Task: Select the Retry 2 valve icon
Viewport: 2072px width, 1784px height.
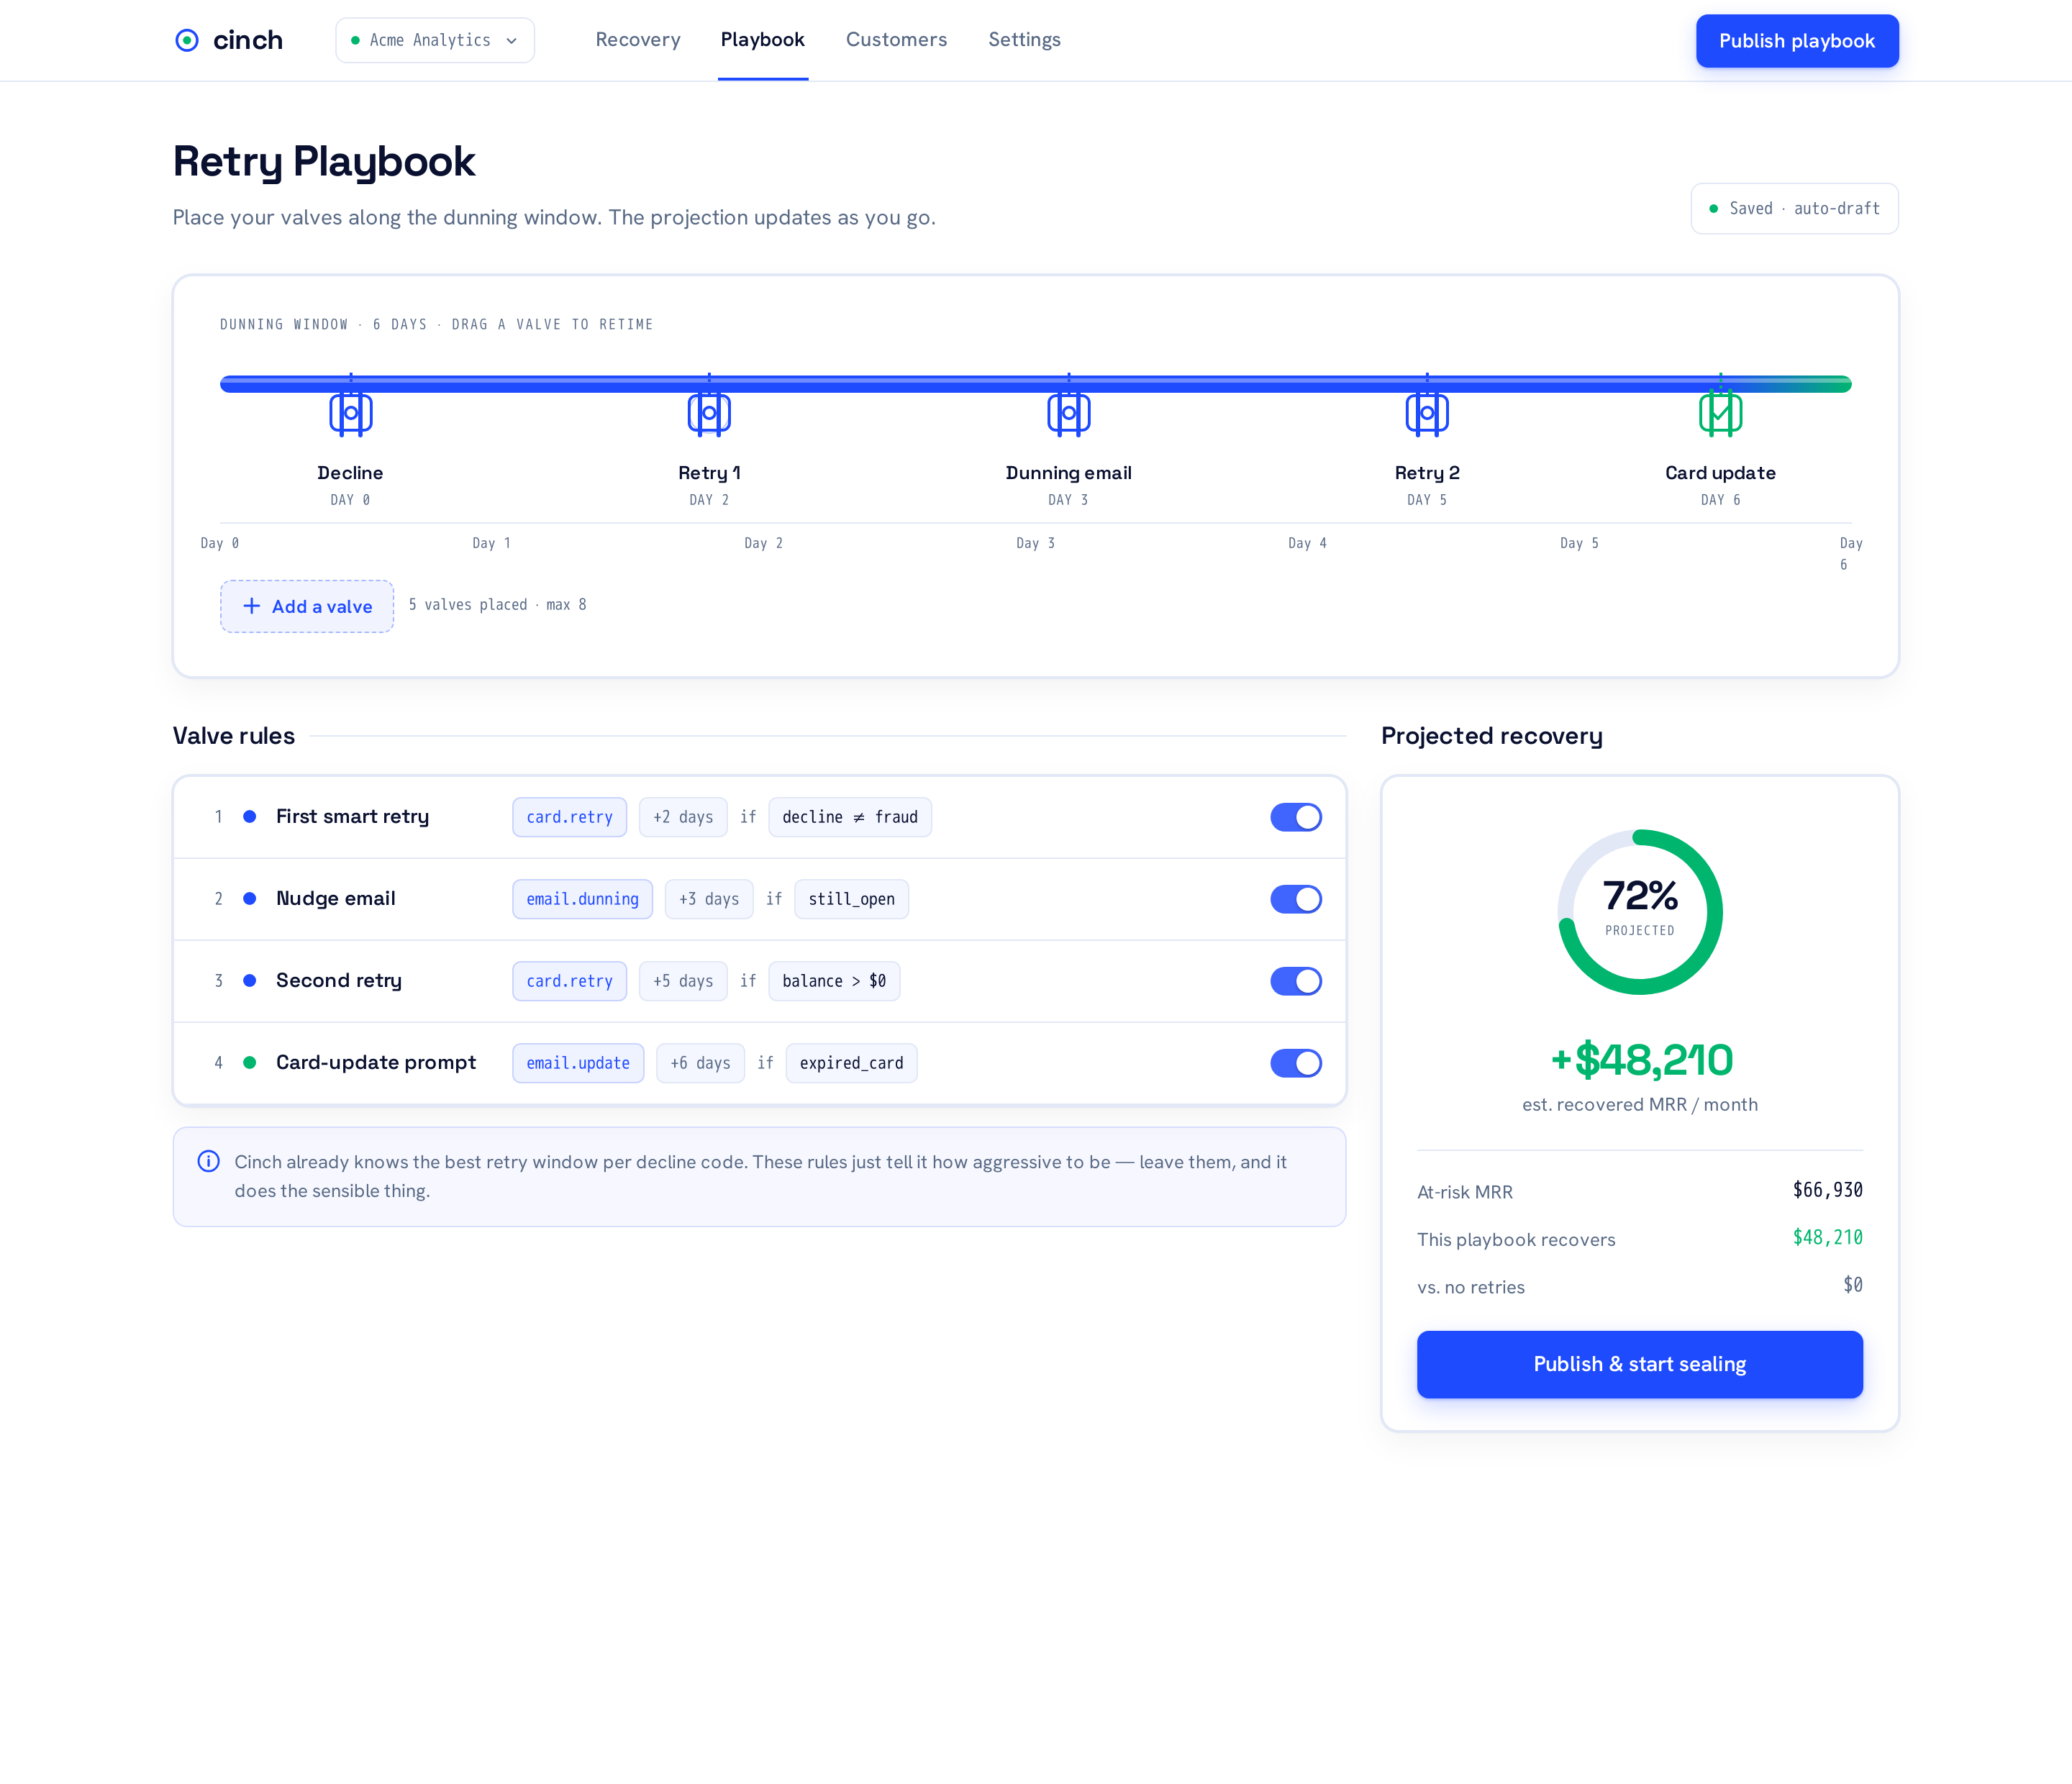Action: [x=1427, y=412]
